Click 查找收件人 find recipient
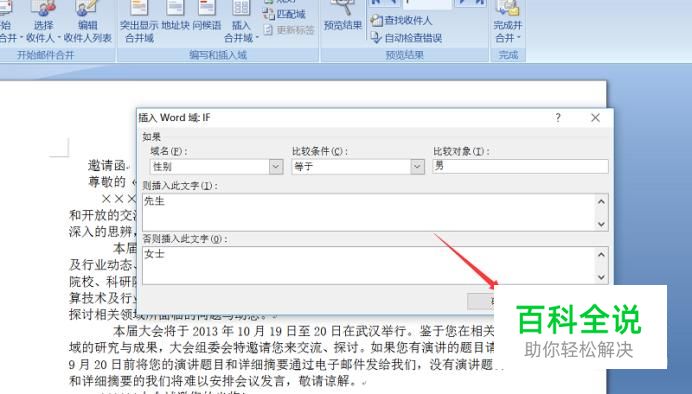The image size is (692, 394). 401,20
